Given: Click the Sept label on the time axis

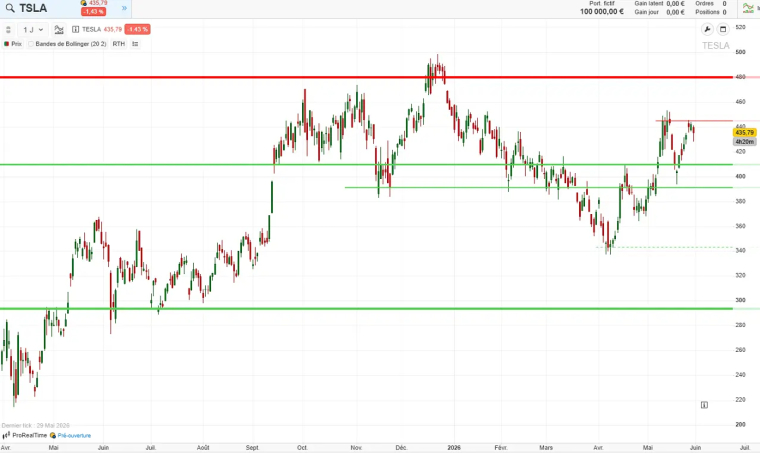Looking at the screenshot, I should click(252, 448).
